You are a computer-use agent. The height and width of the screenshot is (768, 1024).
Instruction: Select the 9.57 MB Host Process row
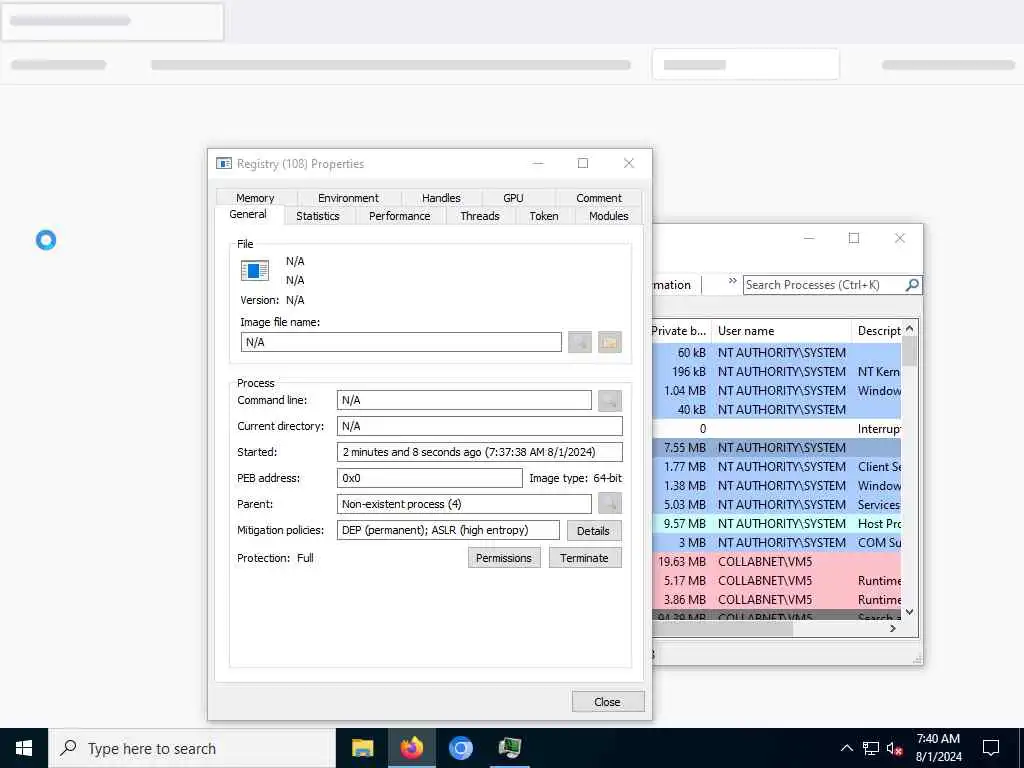(x=776, y=524)
